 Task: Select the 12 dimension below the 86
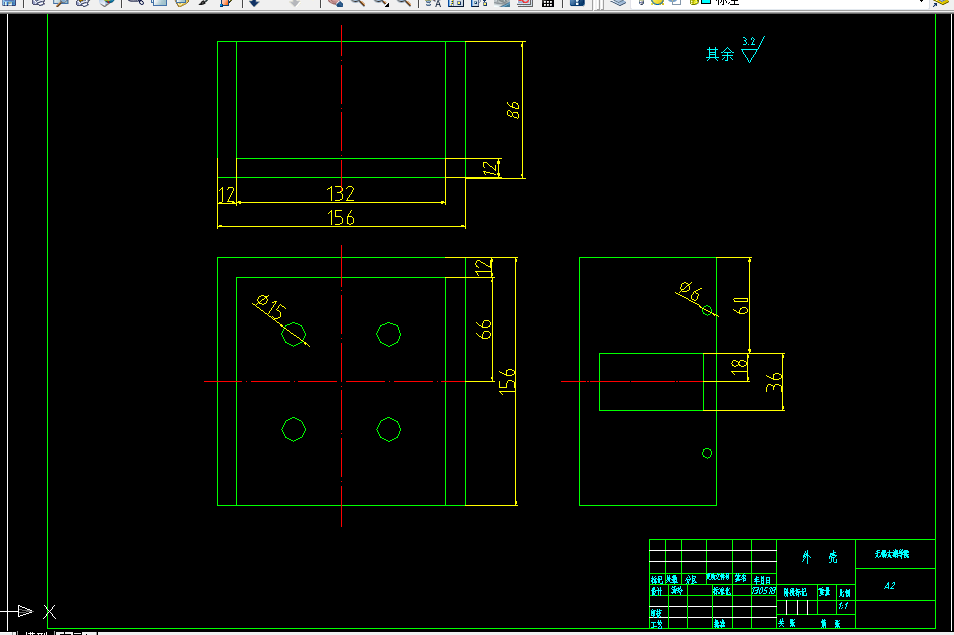pyautogui.click(x=490, y=168)
